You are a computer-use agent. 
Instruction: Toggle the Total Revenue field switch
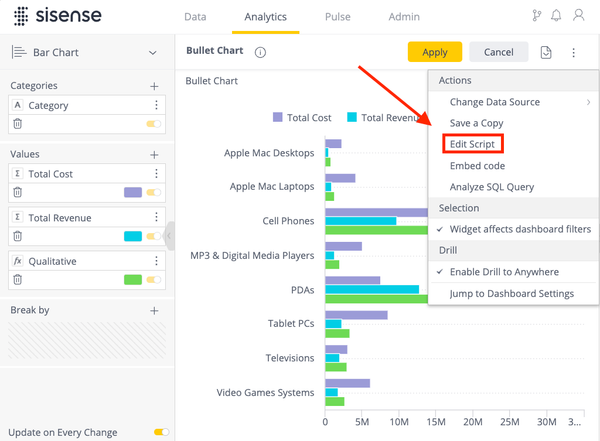point(154,236)
